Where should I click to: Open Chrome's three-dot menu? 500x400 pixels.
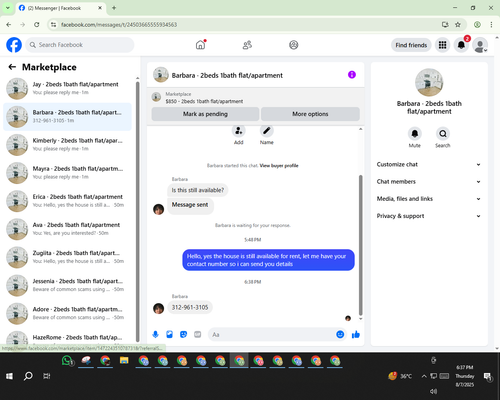point(491,25)
